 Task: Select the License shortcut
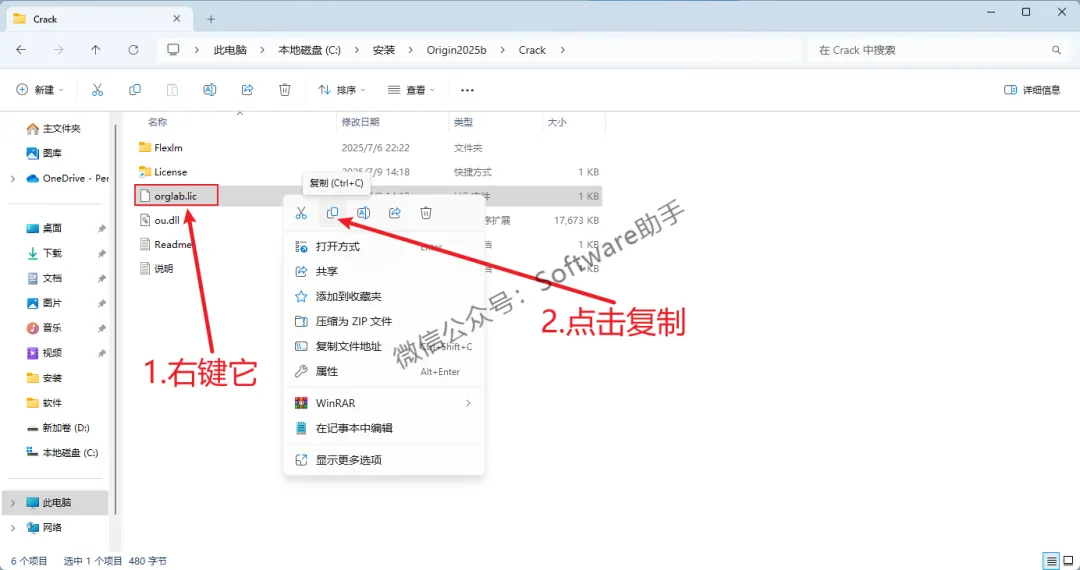(x=170, y=171)
